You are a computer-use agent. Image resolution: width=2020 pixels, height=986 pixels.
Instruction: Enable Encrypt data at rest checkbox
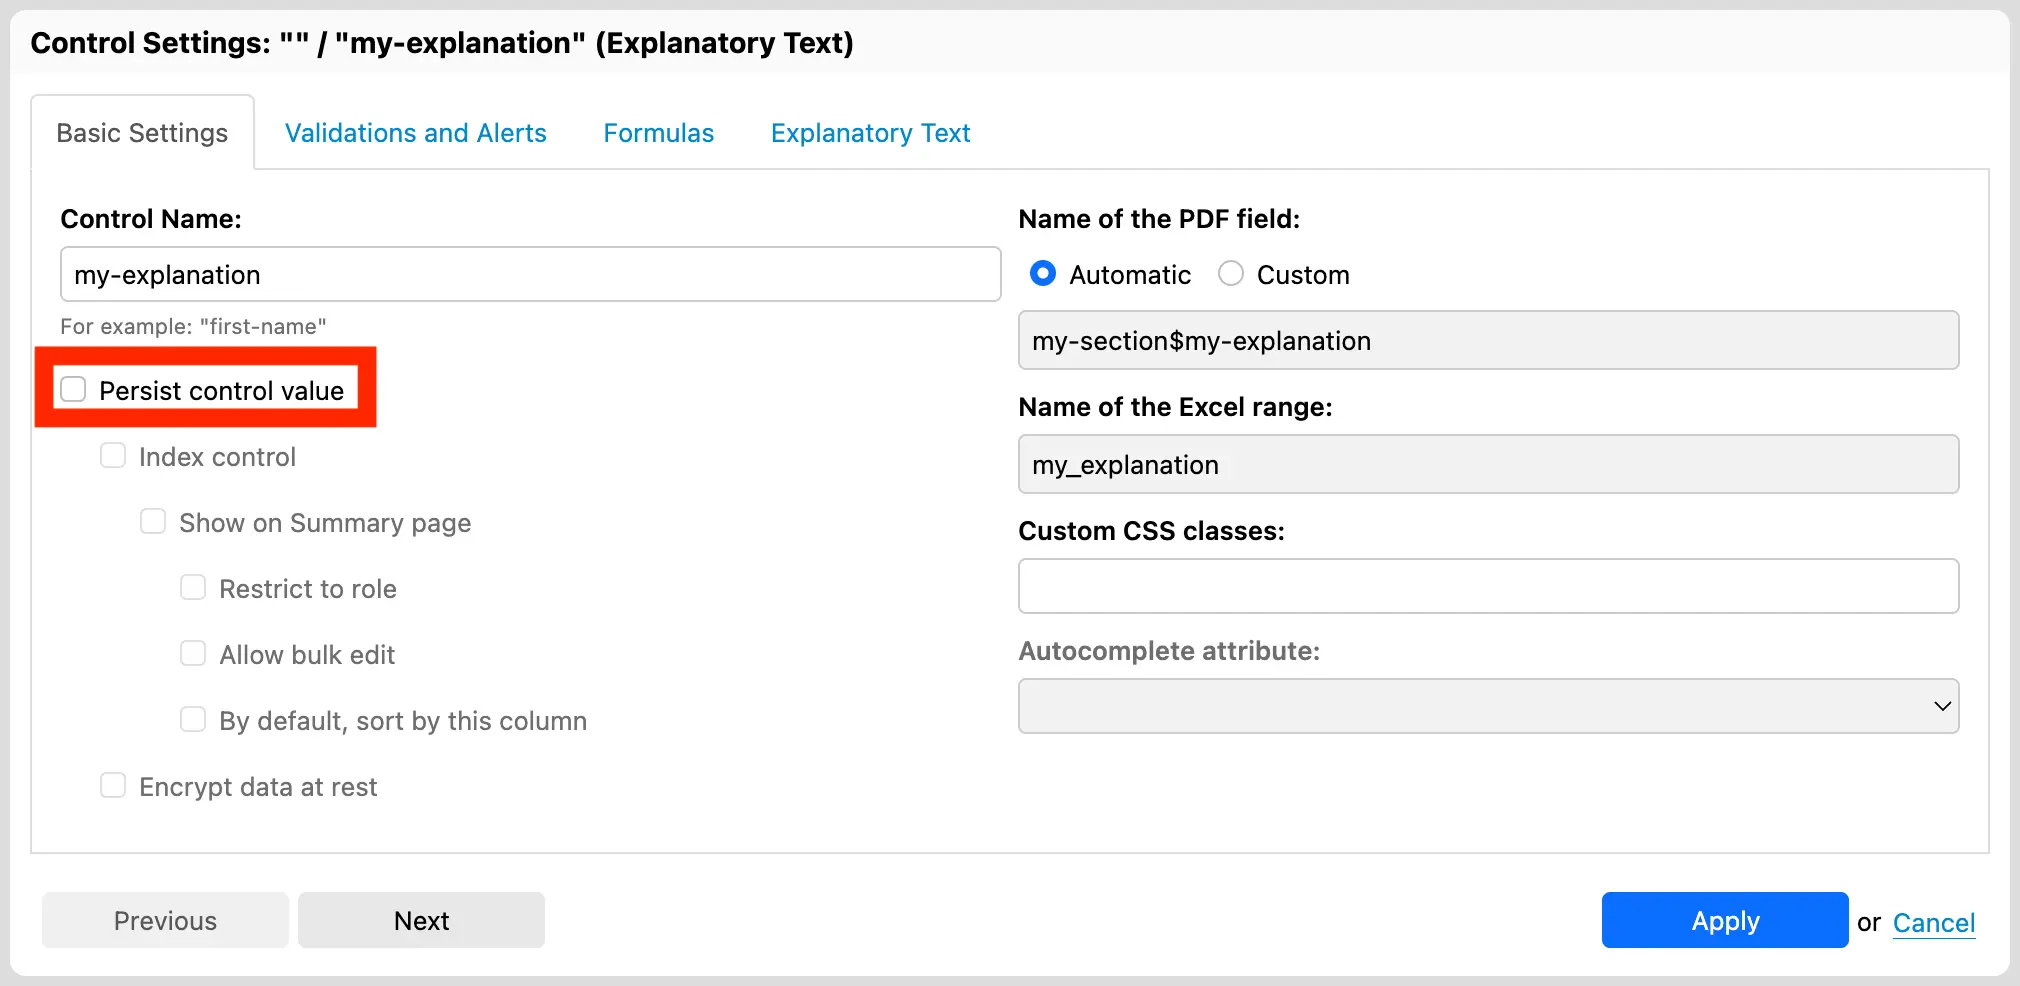(x=113, y=786)
